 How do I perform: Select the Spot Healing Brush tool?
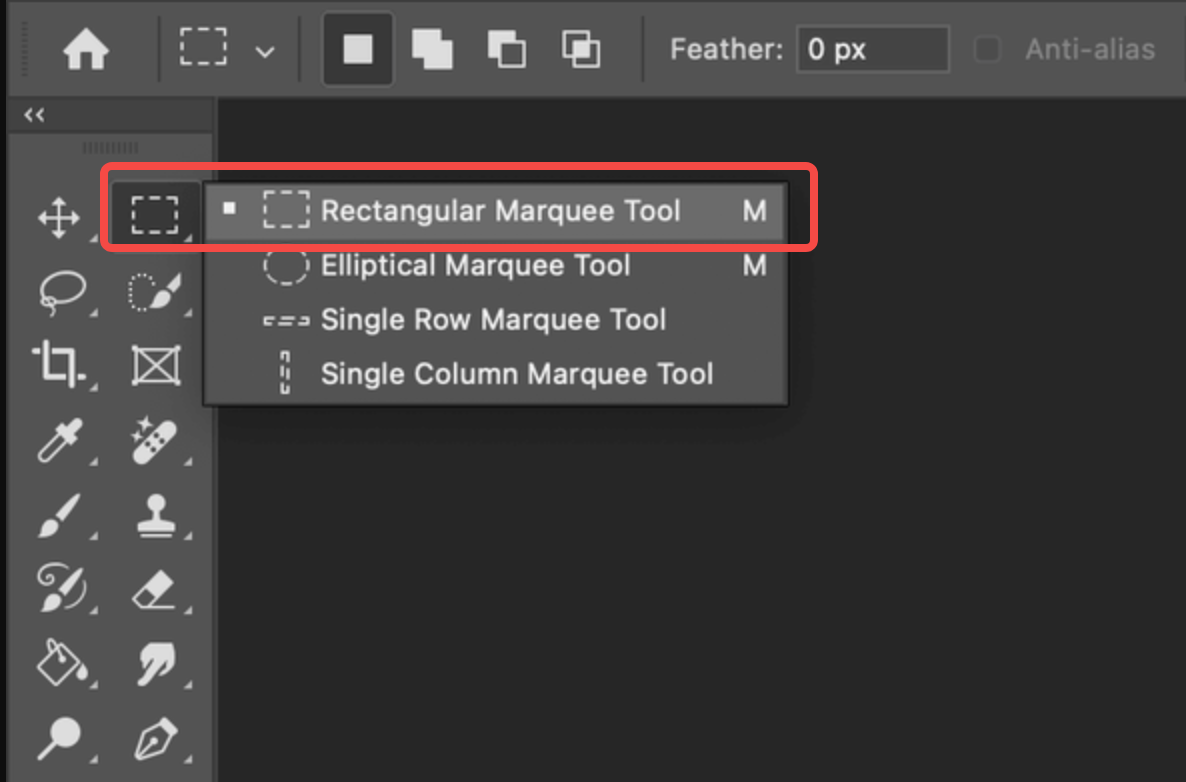157,440
